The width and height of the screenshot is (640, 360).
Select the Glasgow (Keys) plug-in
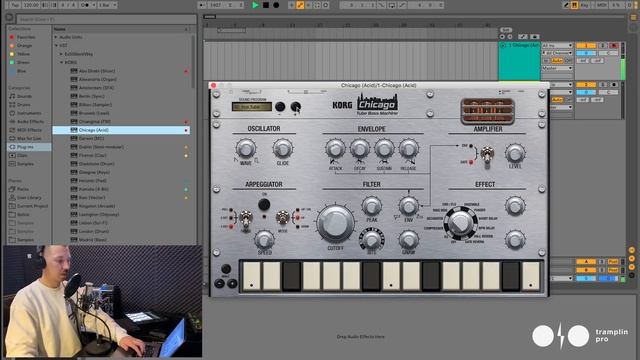[94, 172]
